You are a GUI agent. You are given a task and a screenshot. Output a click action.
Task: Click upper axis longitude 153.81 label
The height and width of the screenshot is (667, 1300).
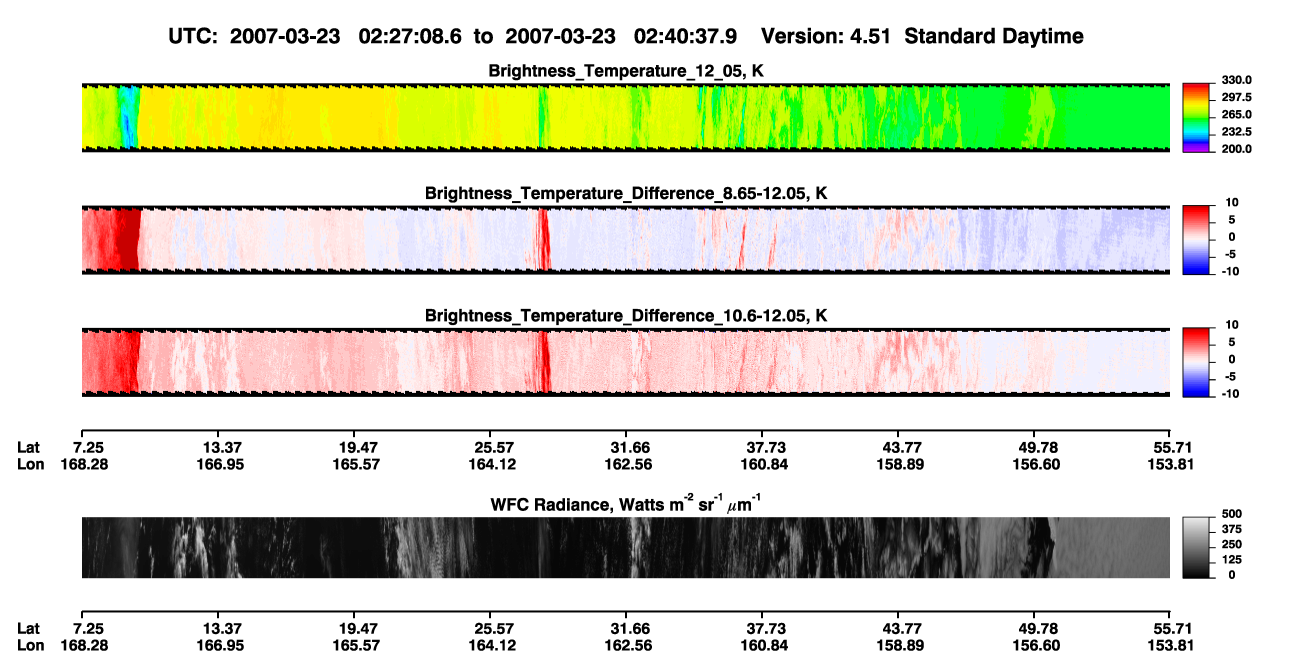pos(1172,464)
